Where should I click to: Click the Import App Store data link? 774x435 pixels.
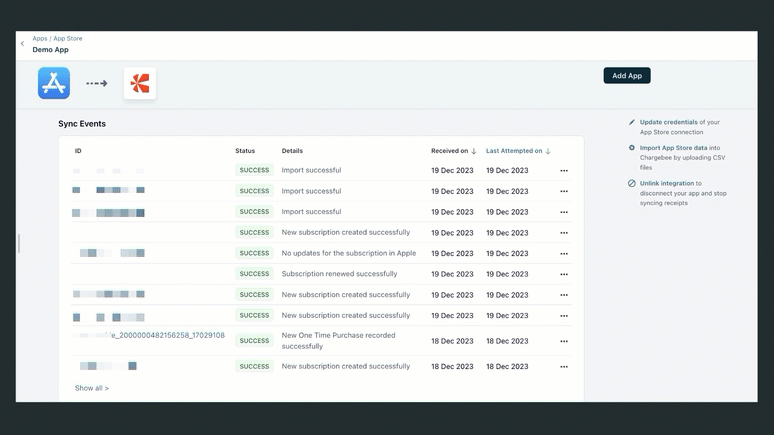673,148
